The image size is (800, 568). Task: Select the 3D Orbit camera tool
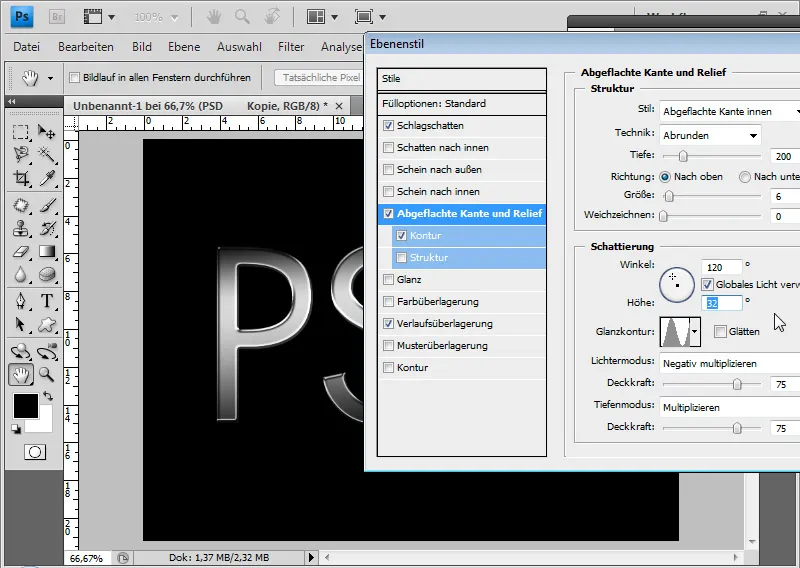tap(46, 352)
